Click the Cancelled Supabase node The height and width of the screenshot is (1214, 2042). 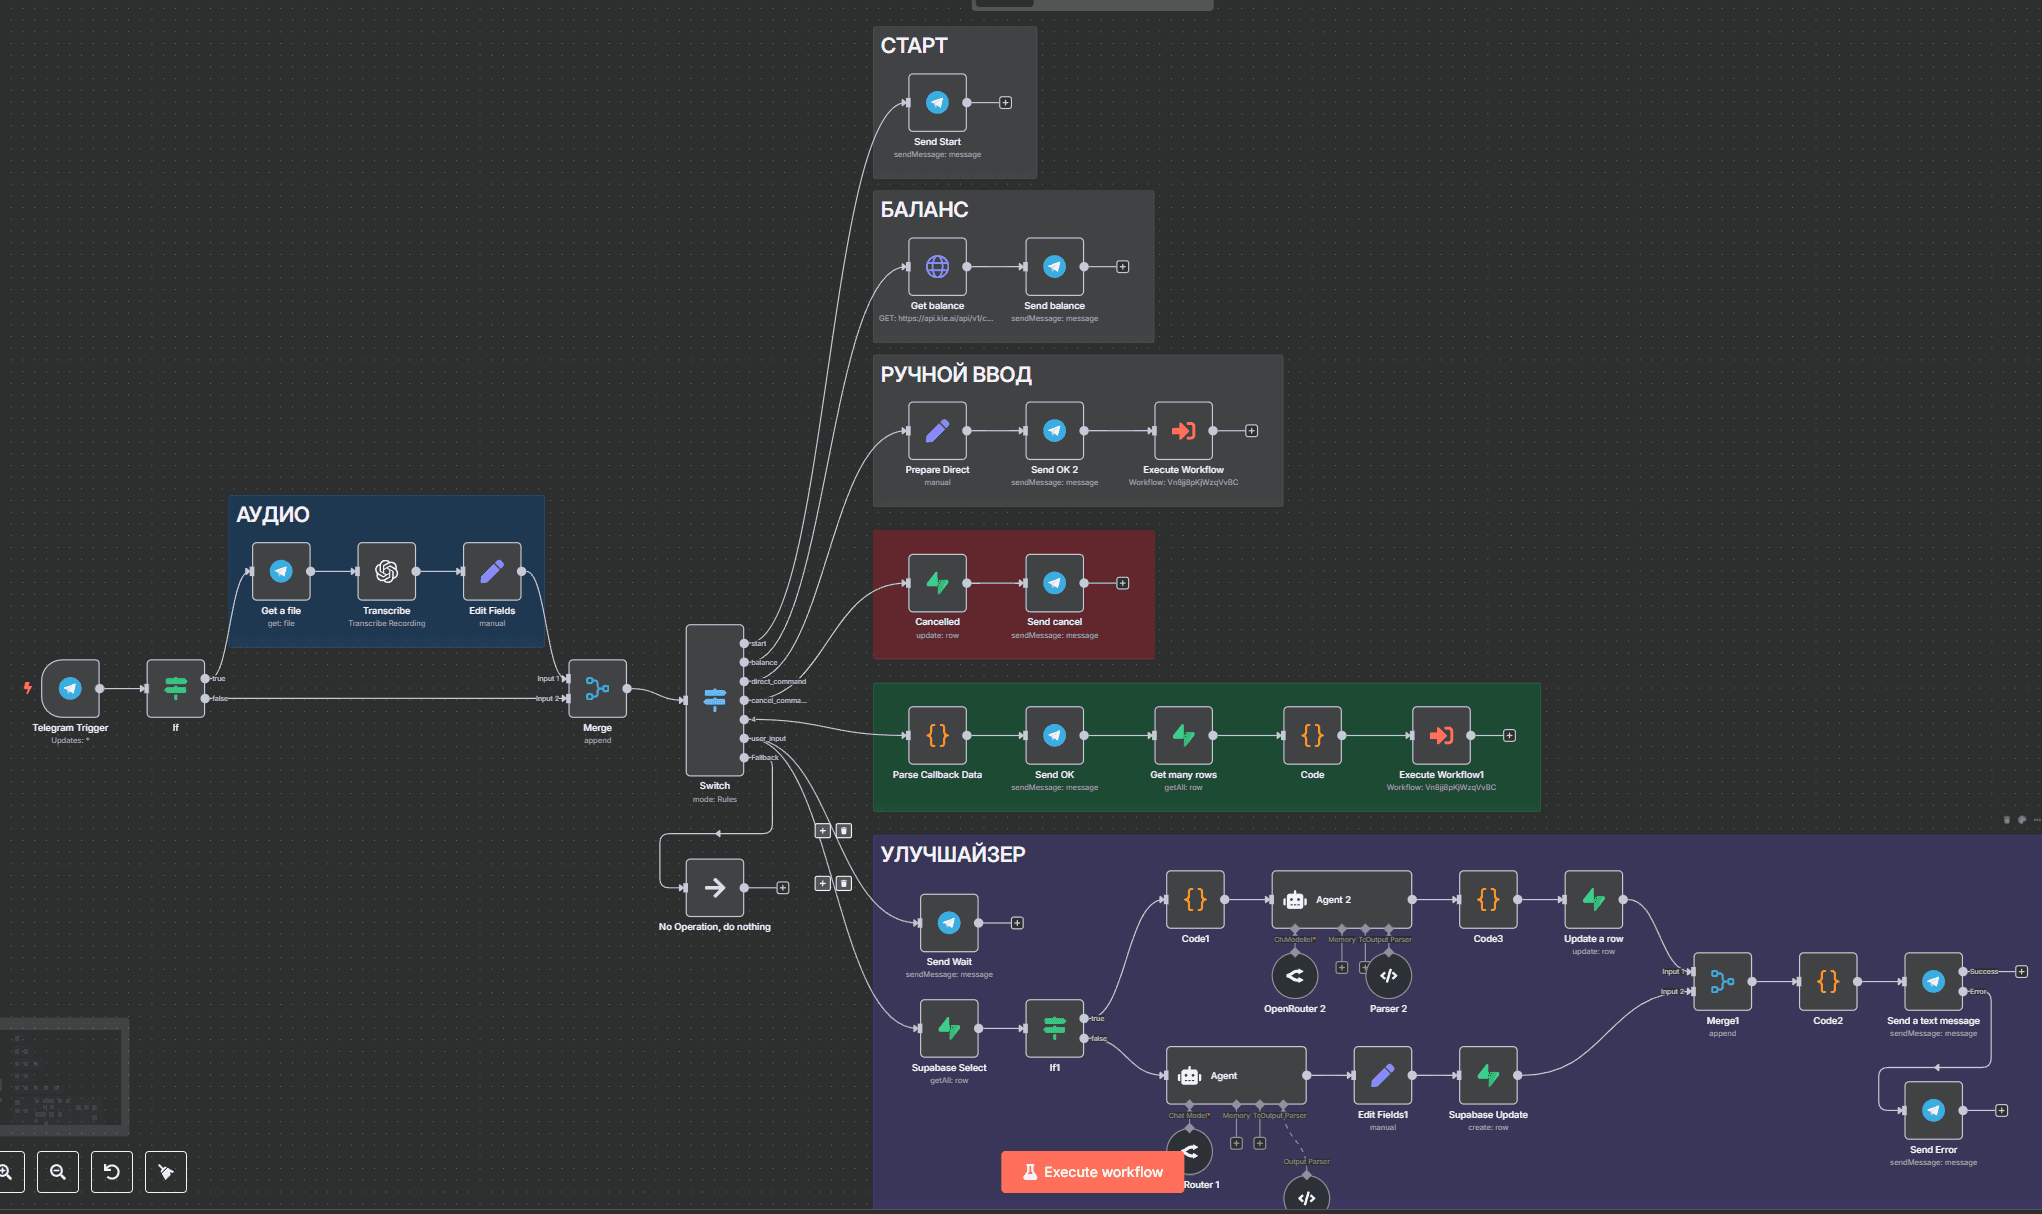click(937, 583)
